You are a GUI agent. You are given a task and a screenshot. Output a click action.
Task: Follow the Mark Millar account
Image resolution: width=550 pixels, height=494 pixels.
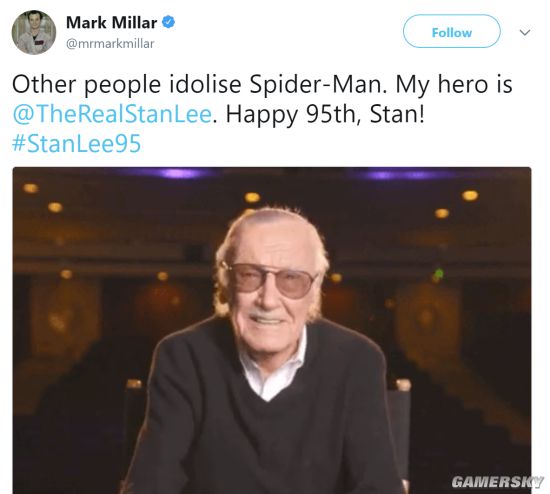[x=452, y=31]
